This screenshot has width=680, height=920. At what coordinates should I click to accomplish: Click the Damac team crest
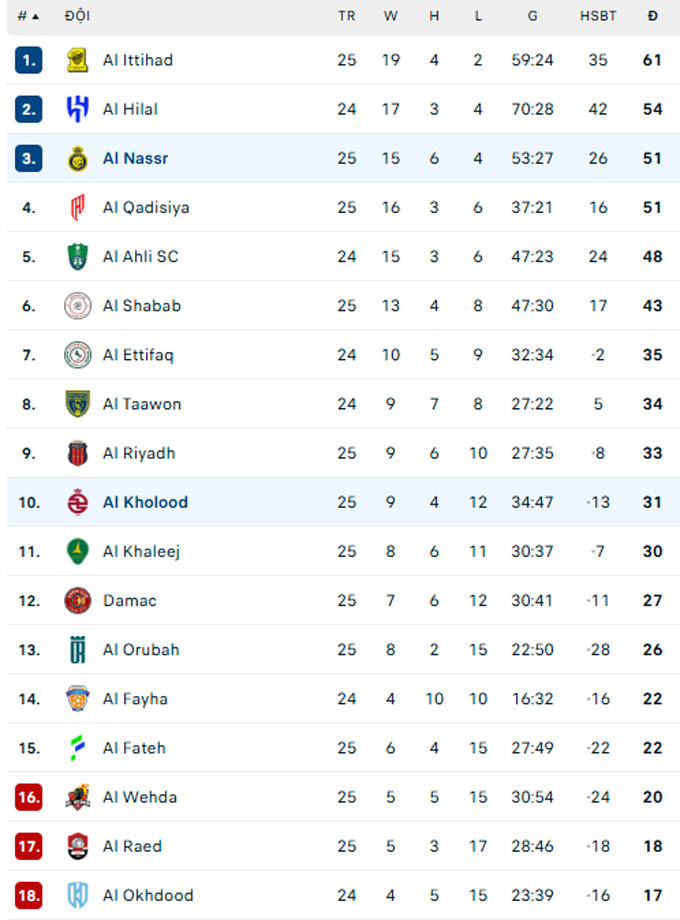(77, 600)
